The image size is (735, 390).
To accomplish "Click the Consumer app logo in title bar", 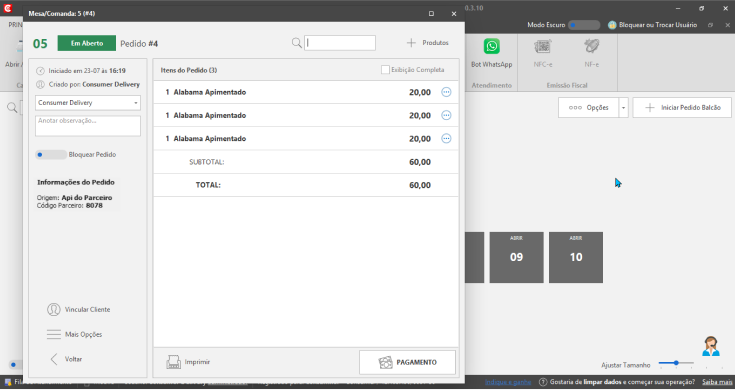I will click(x=8, y=8).
